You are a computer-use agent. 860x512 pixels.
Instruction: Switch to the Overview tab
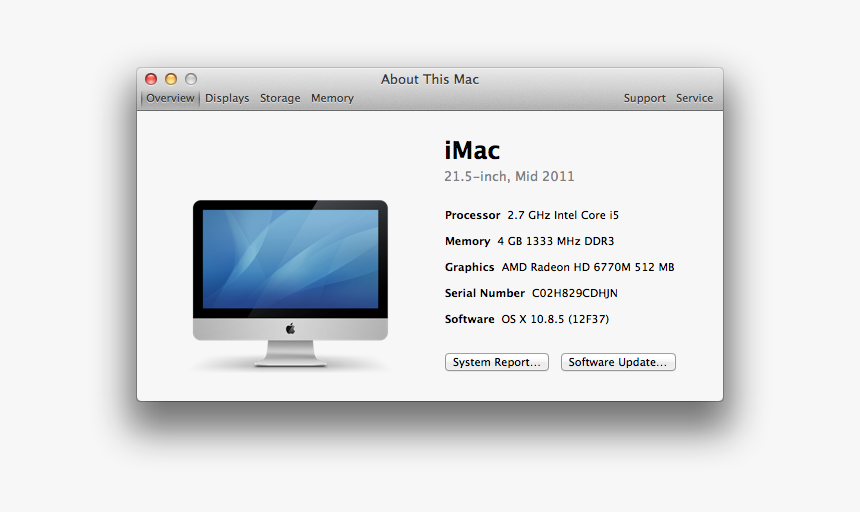170,98
